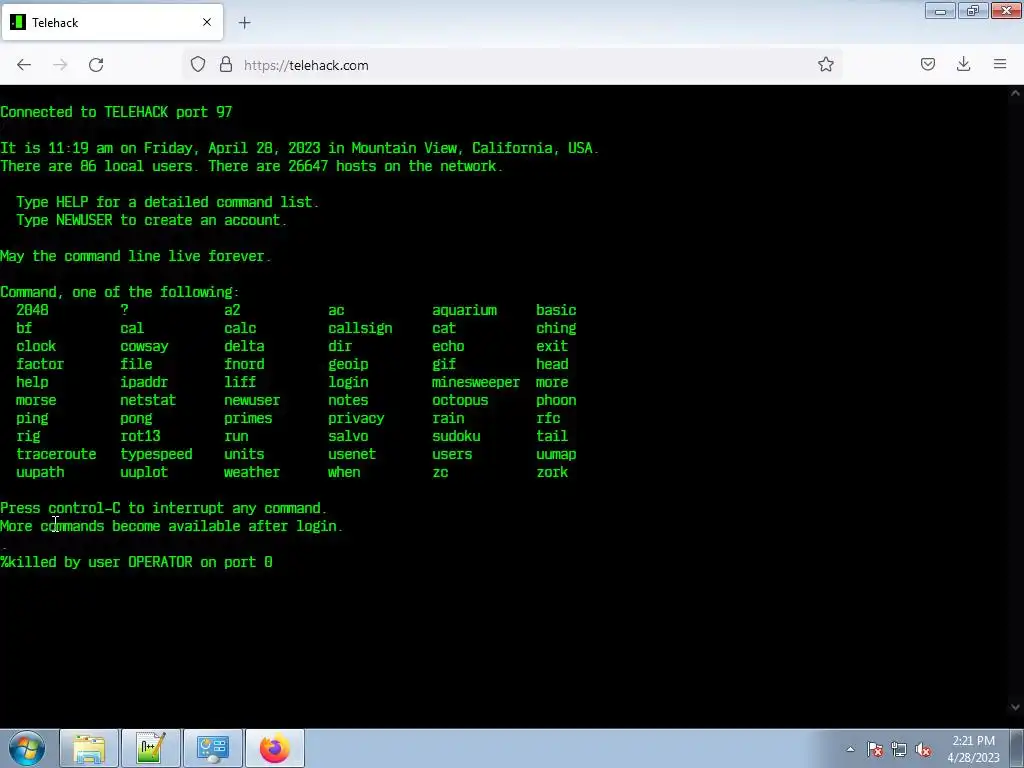1024x768 pixels.
Task: Close the Telehack tab
Action: [x=207, y=22]
